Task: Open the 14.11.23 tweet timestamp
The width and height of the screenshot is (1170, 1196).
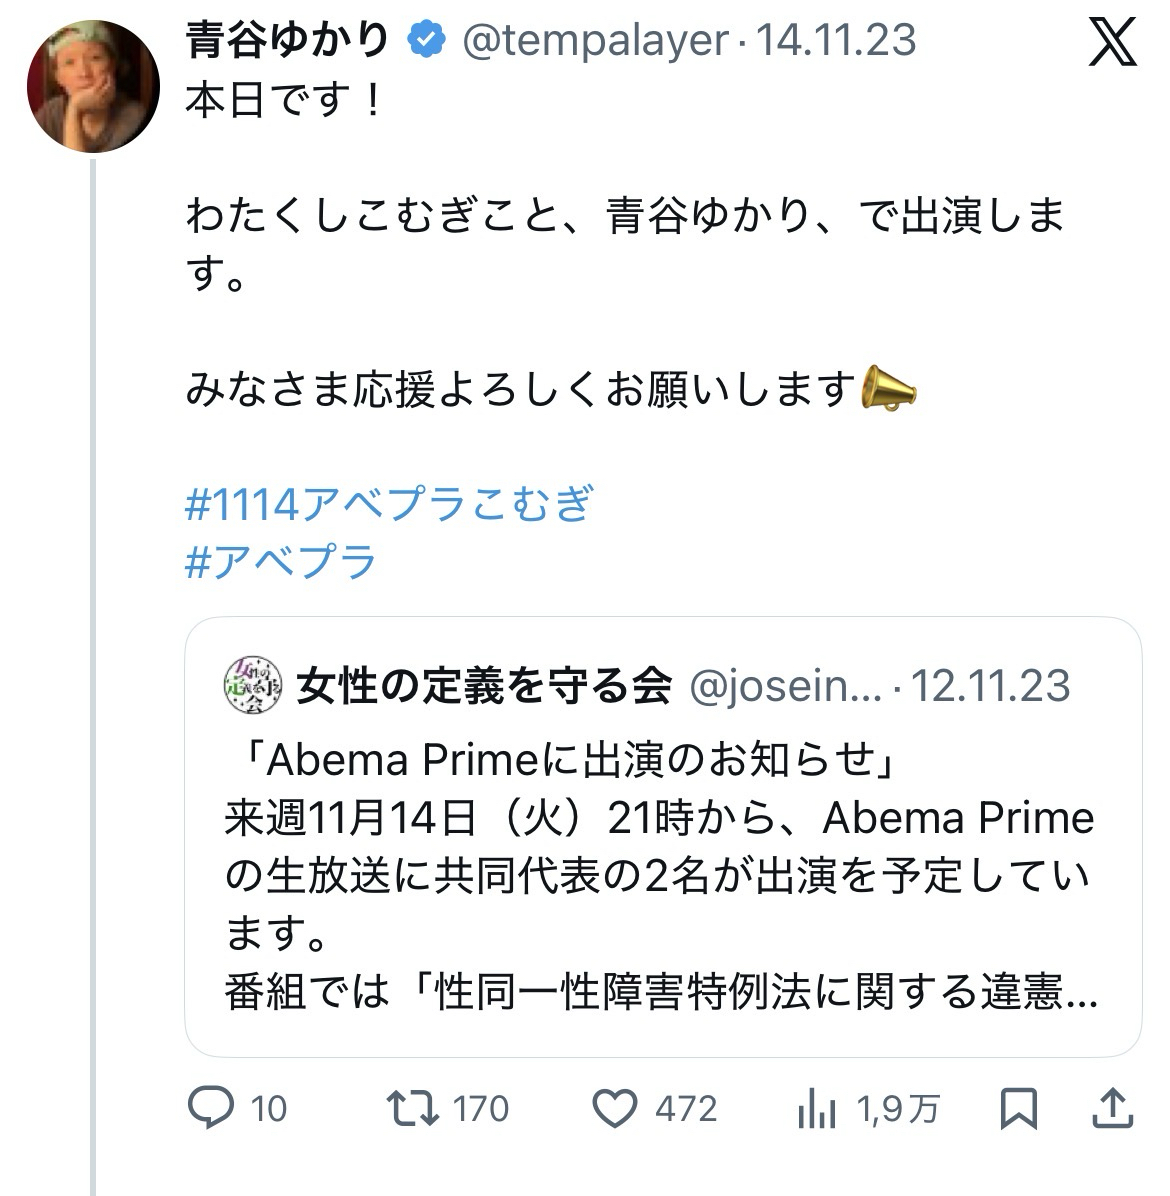Action: click(x=836, y=40)
